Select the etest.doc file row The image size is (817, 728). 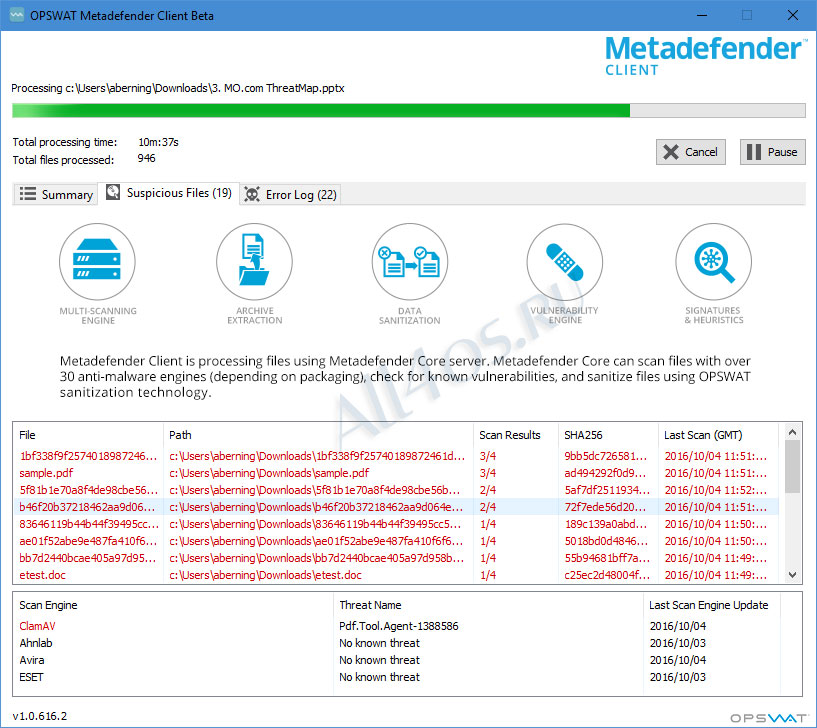tap(396, 575)
